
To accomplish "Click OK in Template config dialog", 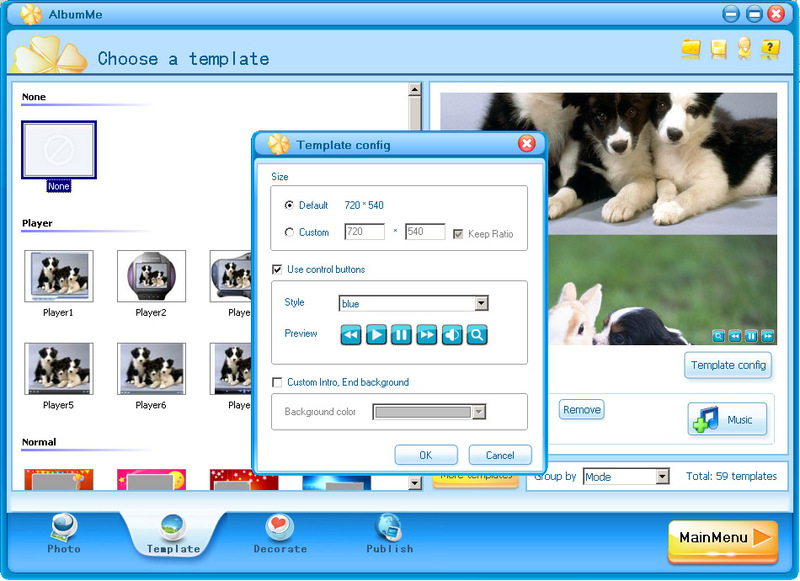I will tap(426, 455).
